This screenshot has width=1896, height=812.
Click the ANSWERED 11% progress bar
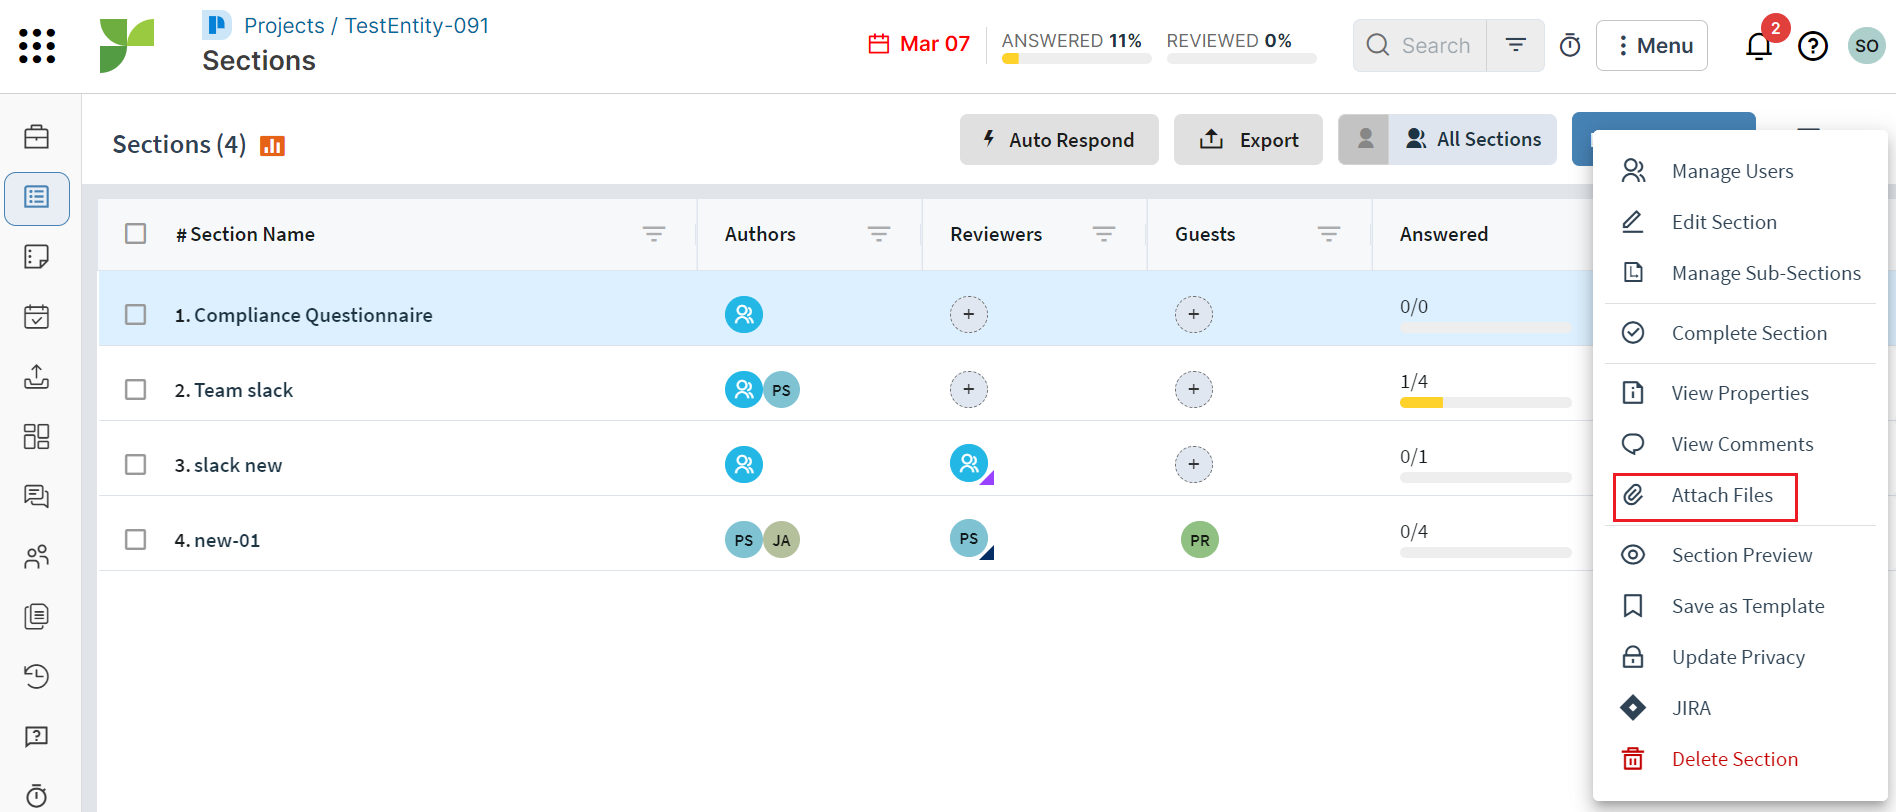1076,59
